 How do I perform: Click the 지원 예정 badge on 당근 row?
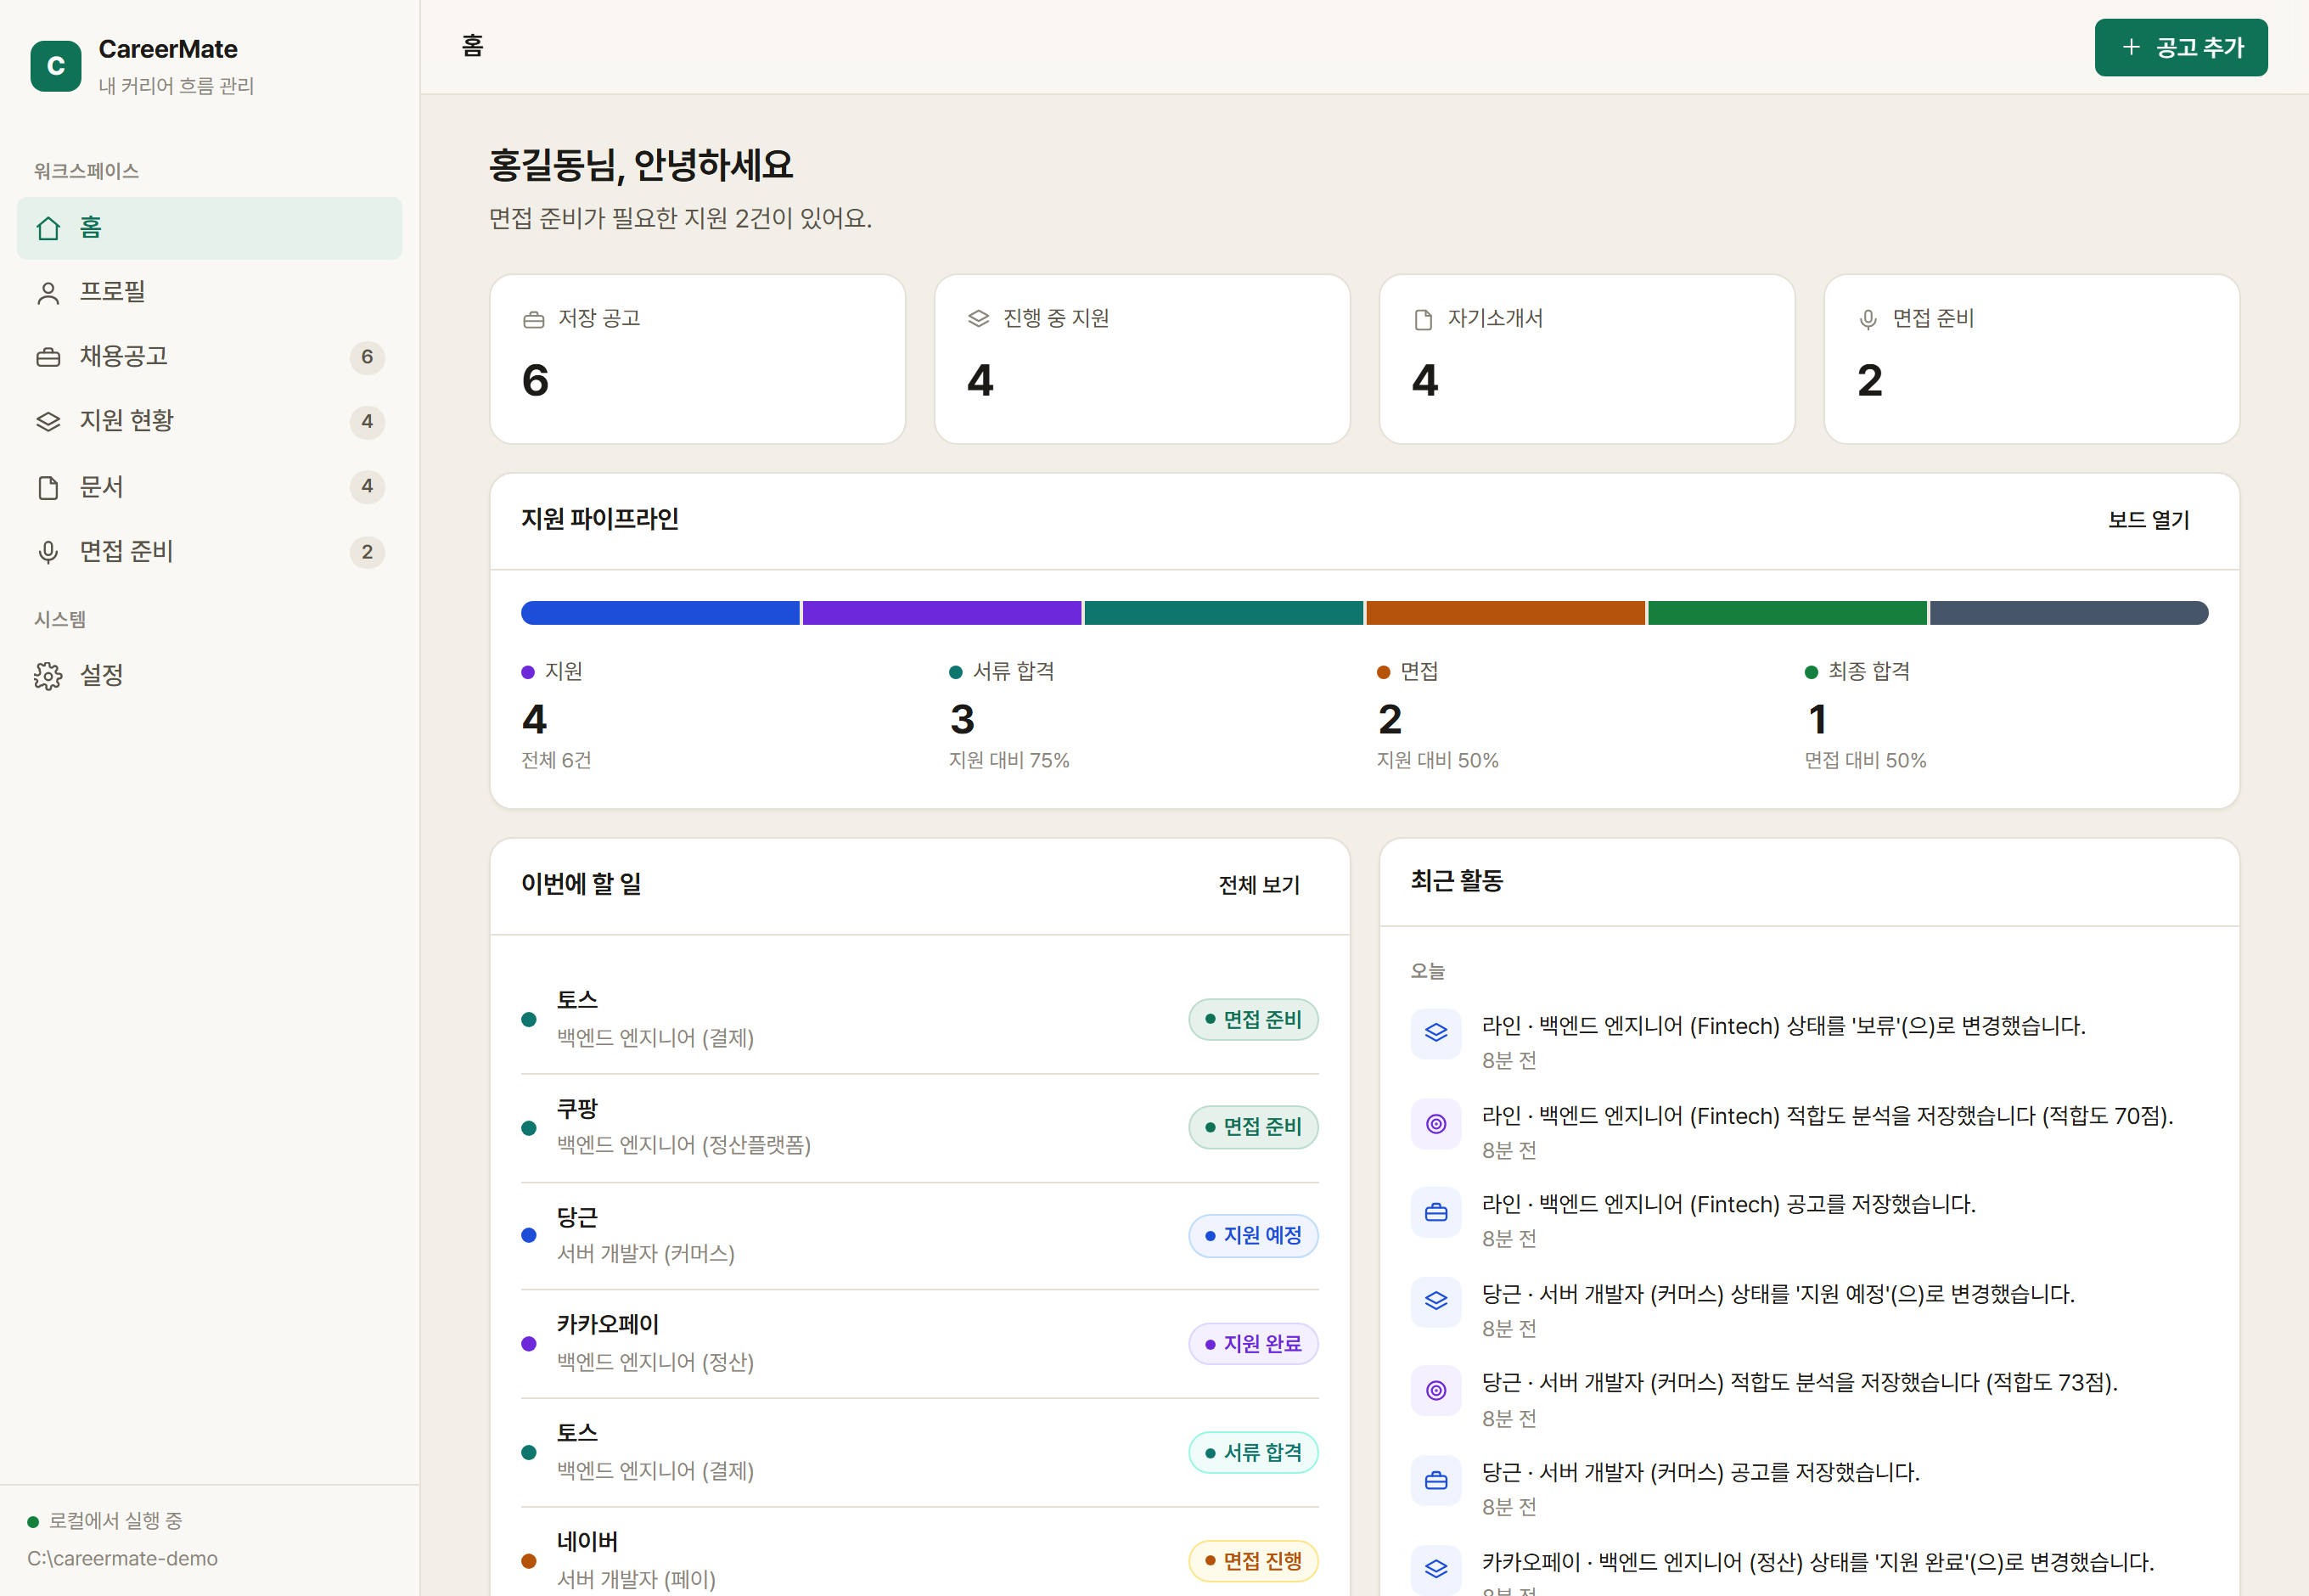point(1253,1236)
